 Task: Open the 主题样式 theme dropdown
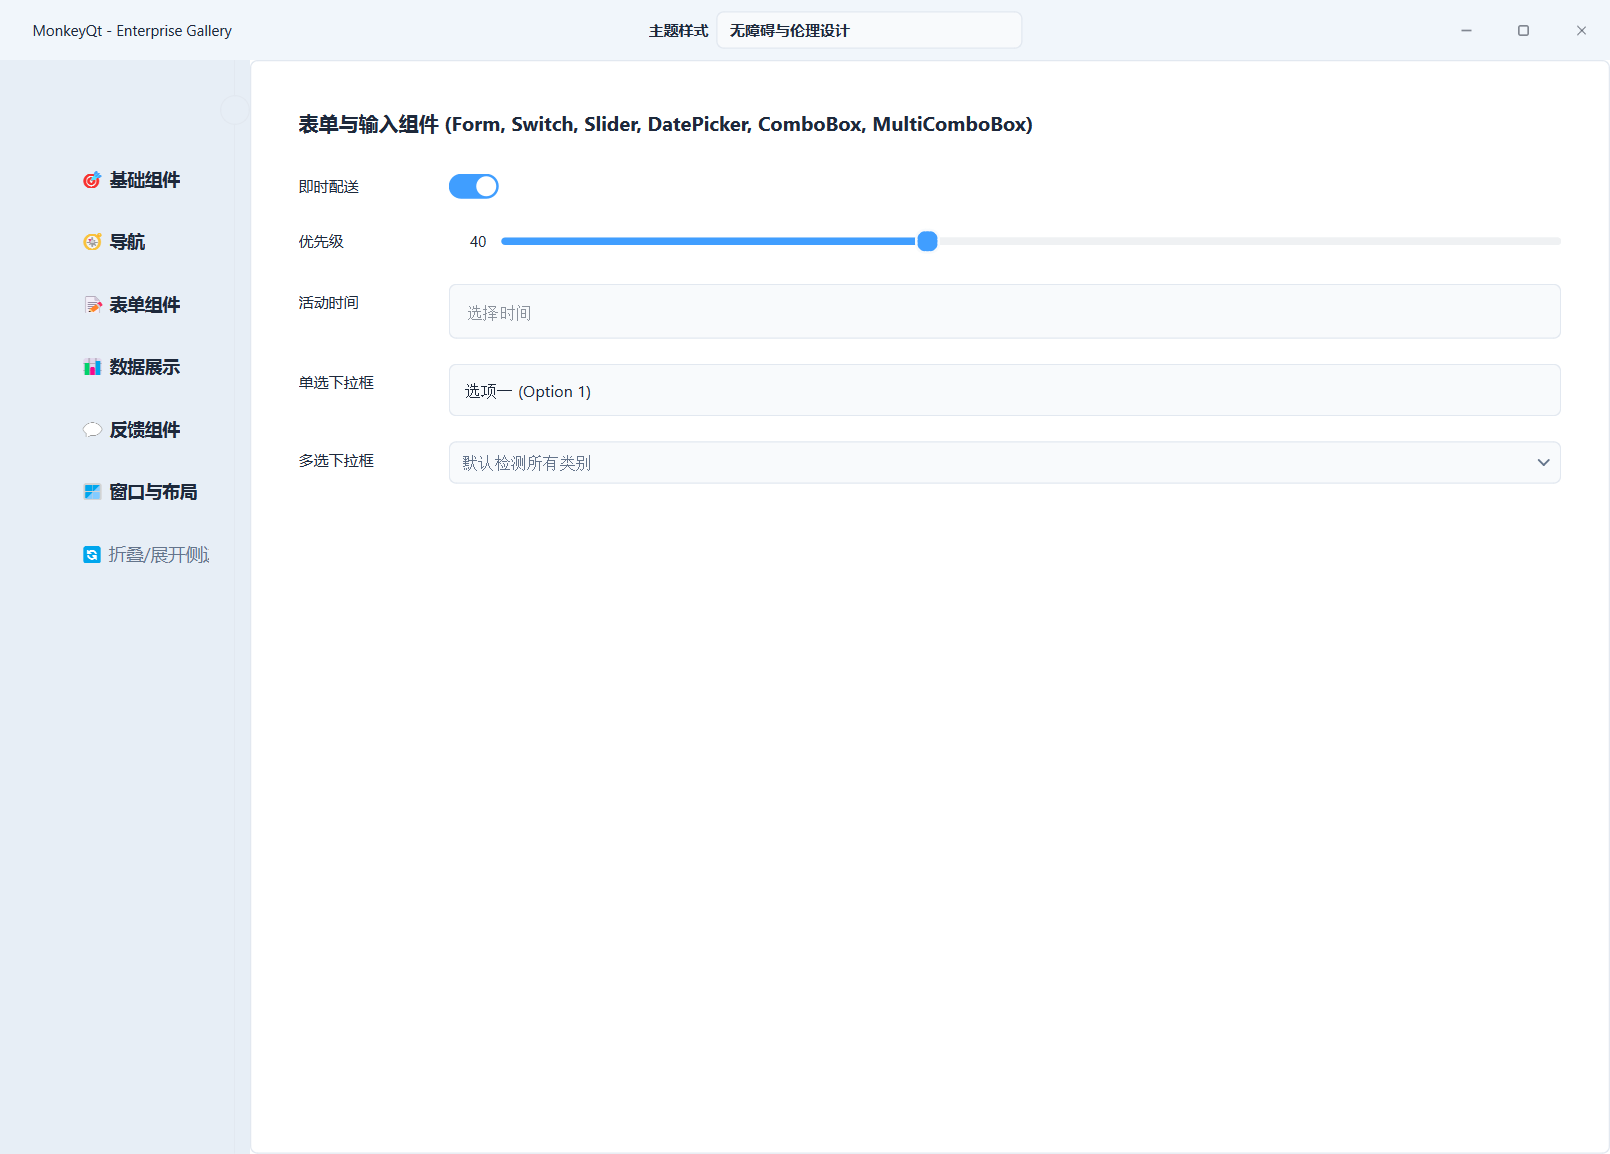[869, 30]
